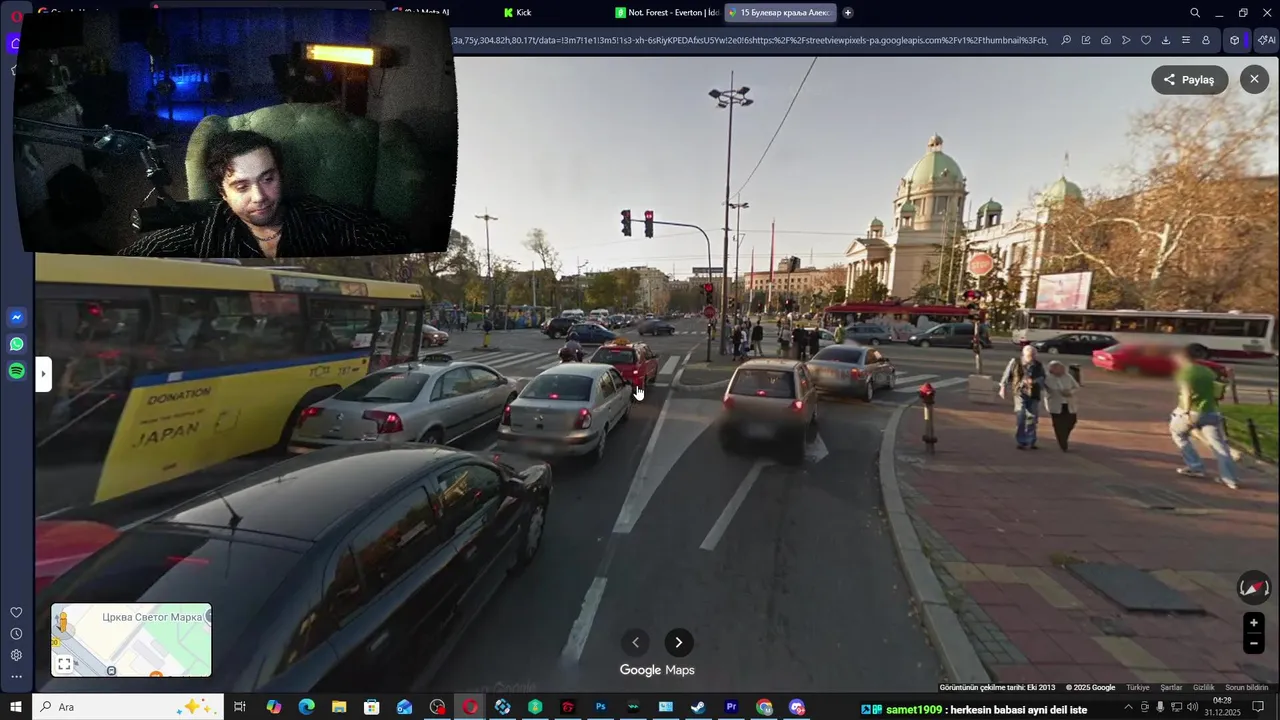This screenshot has width=1280, height=720.
Task: Switch to the Not. Forest - Everton tab
Action: (x=667, y=13)
